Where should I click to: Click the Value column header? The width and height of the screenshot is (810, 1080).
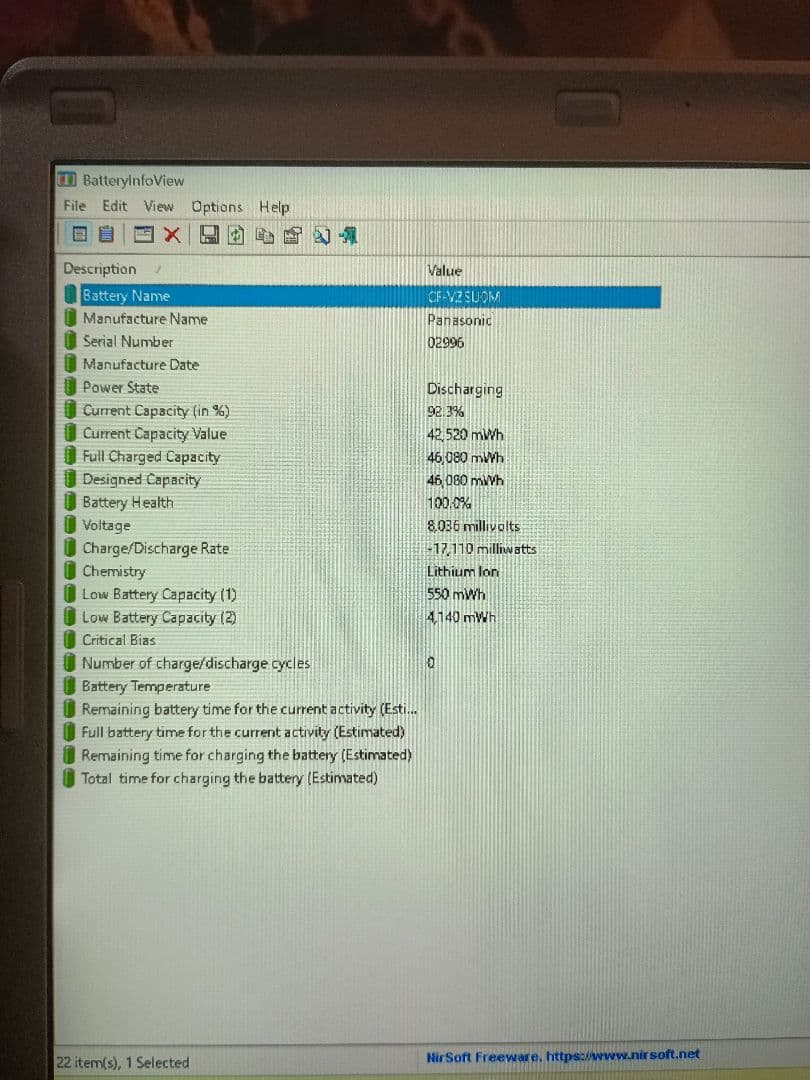[445, 270]
